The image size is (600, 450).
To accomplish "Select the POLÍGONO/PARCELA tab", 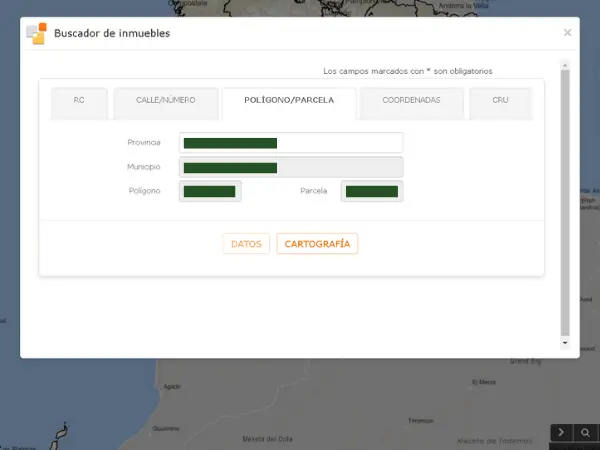I will click(289, 101).
